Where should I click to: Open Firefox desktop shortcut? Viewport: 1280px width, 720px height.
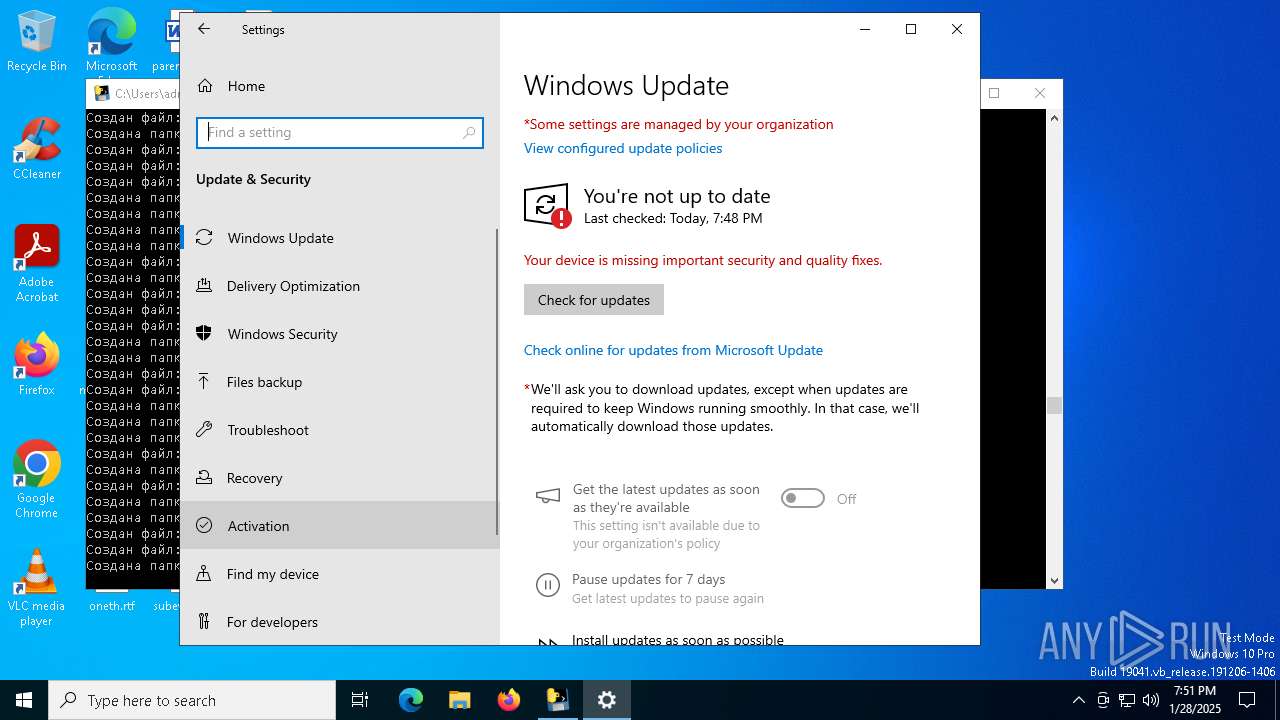(37, 365)
